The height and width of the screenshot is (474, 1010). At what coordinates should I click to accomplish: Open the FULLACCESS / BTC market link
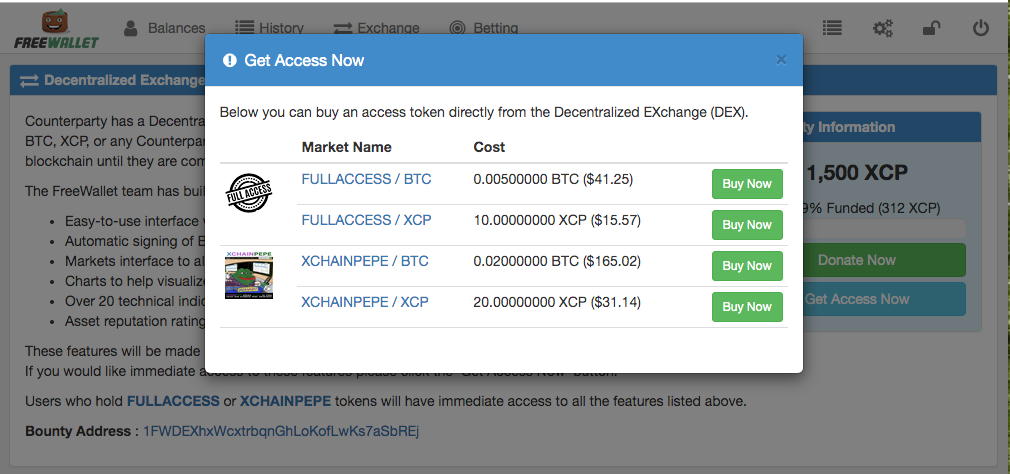(x=367, y=179)
